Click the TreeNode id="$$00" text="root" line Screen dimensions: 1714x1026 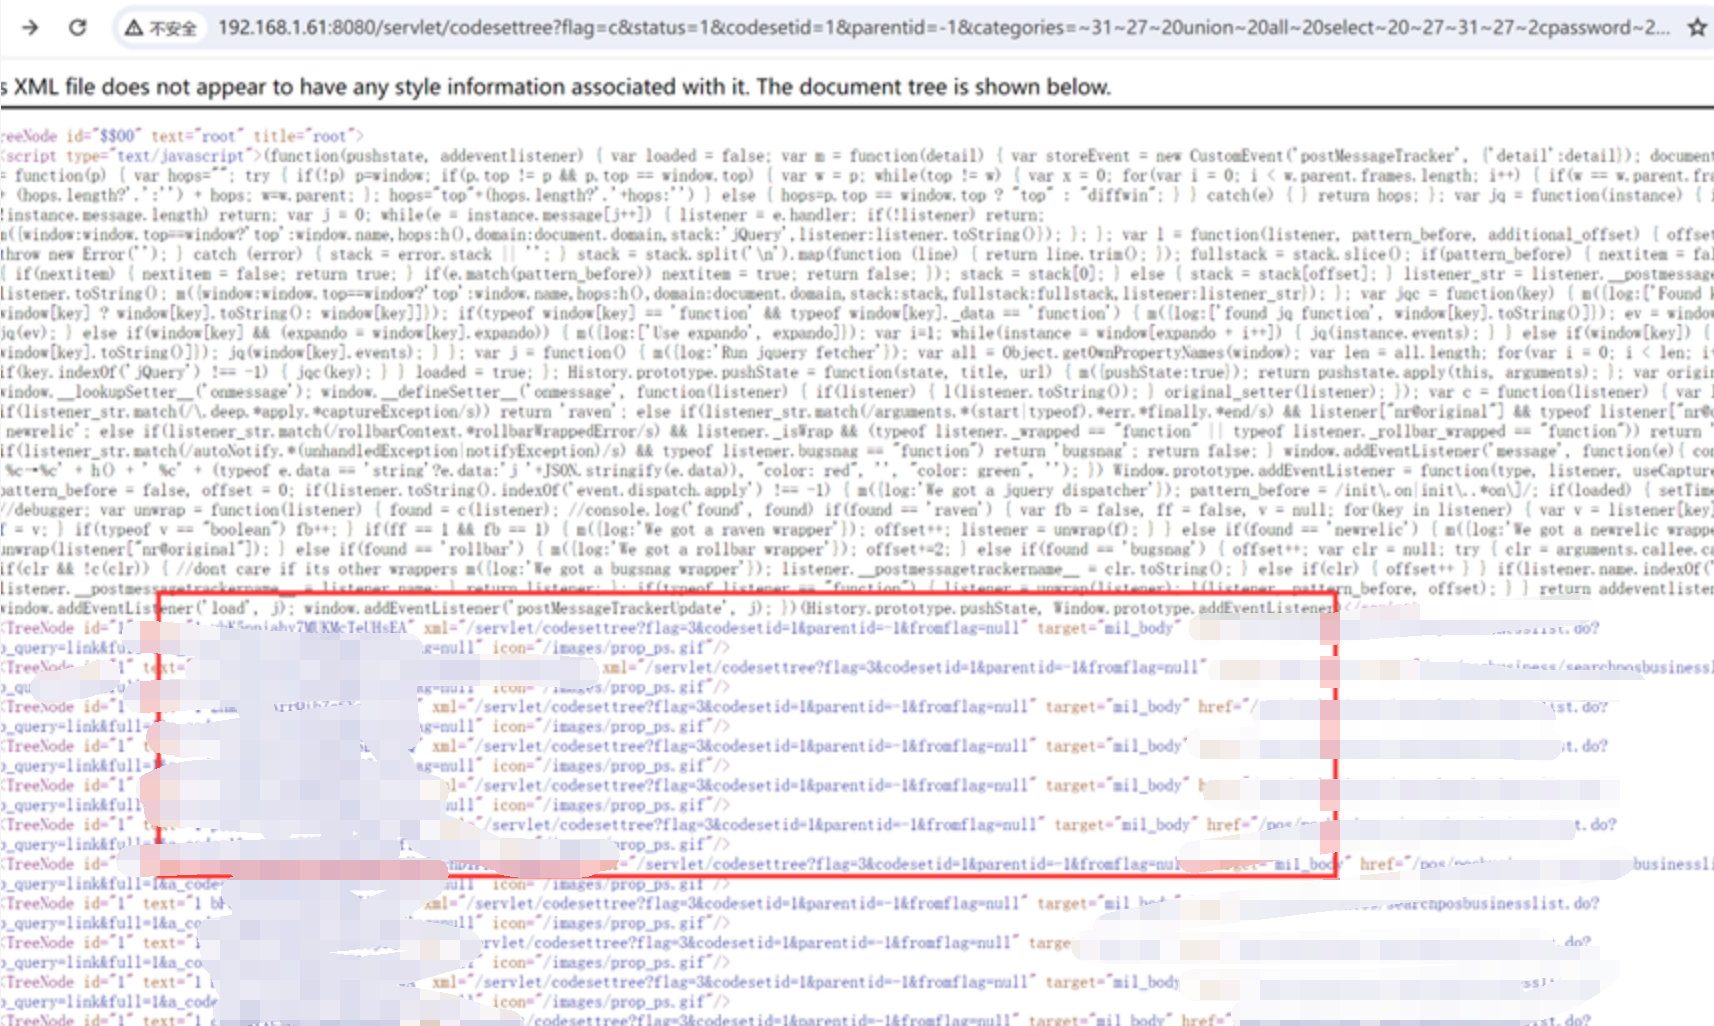pos(182,136)
